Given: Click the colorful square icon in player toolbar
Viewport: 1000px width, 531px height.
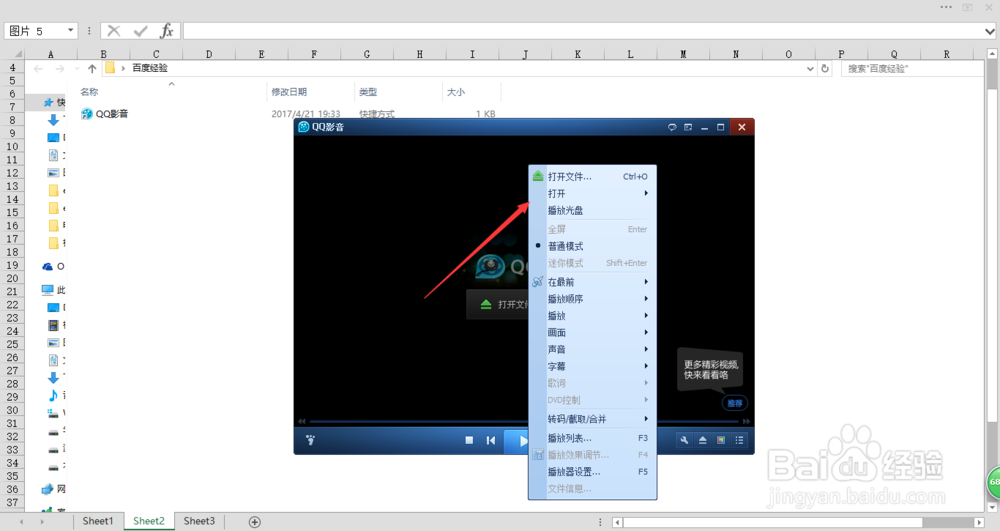Looking at the screenshot, I should tap(721, 440).
